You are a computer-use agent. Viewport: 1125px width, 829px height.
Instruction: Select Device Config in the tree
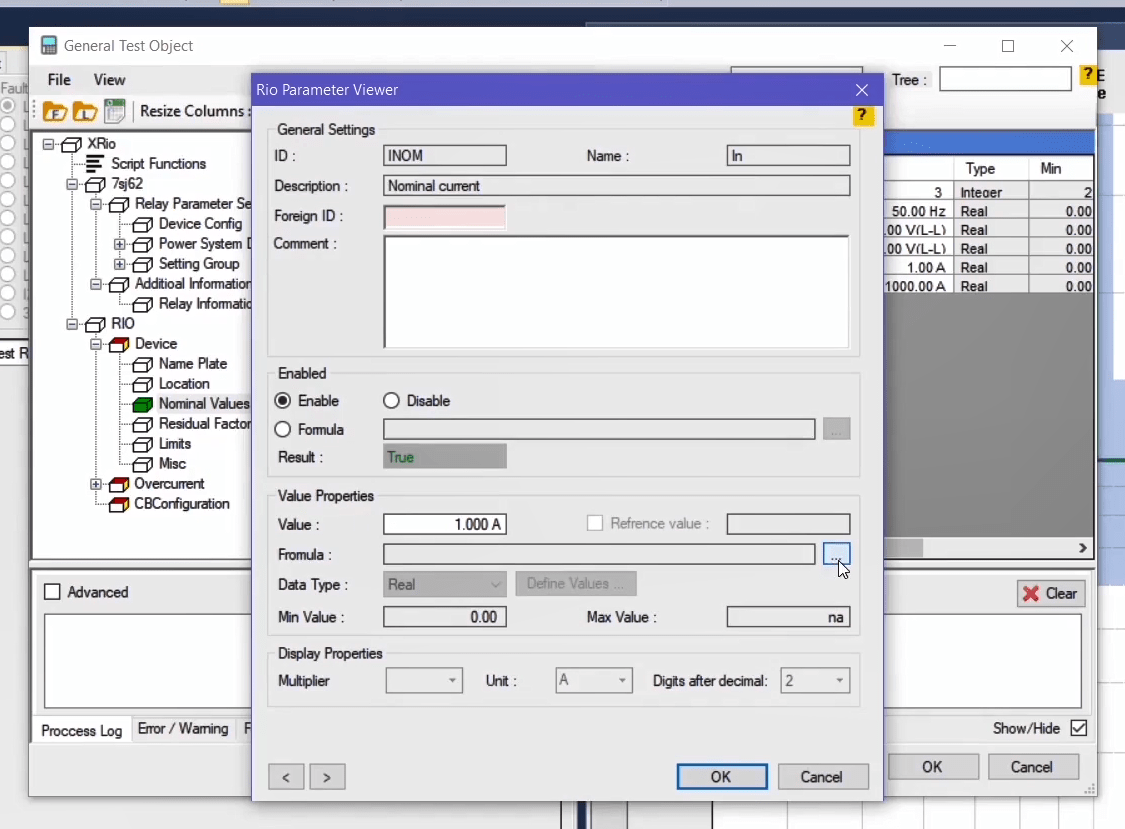[x=200, y=224]
